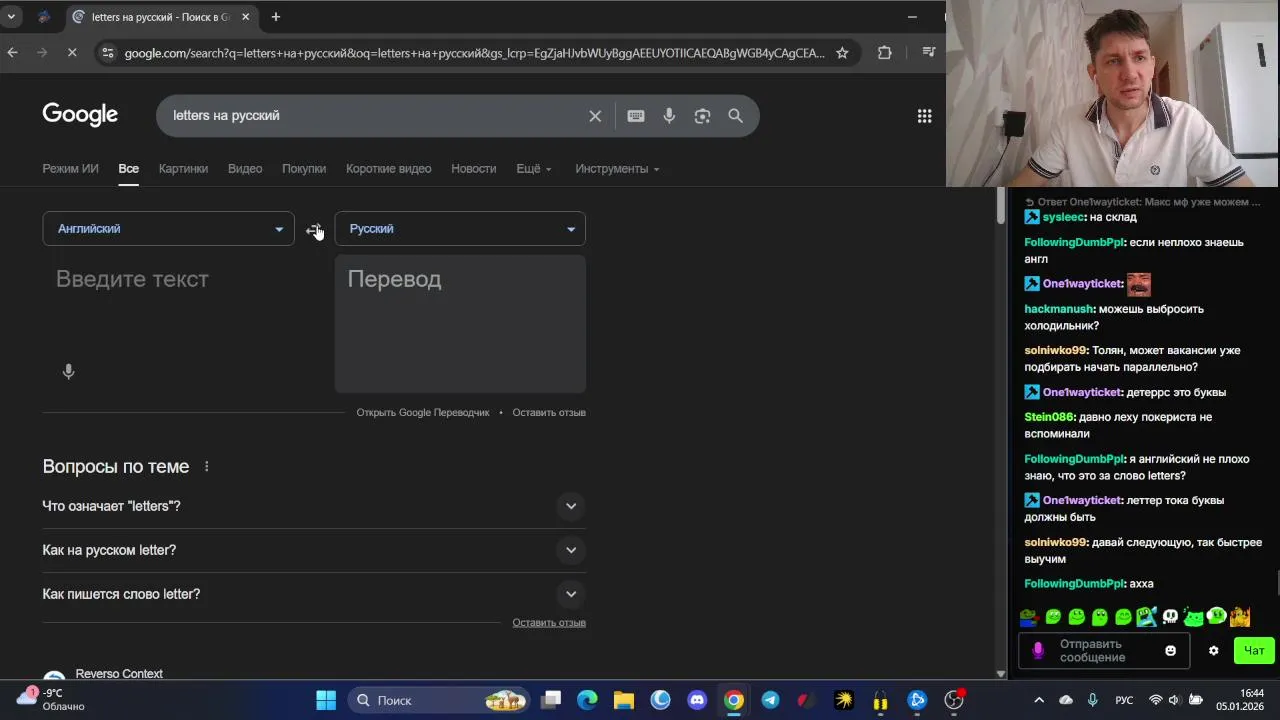The height and width of the screenshot is (720, 1280).
Task: Go to the Google homepage logo
Action: tap(80, 115)
